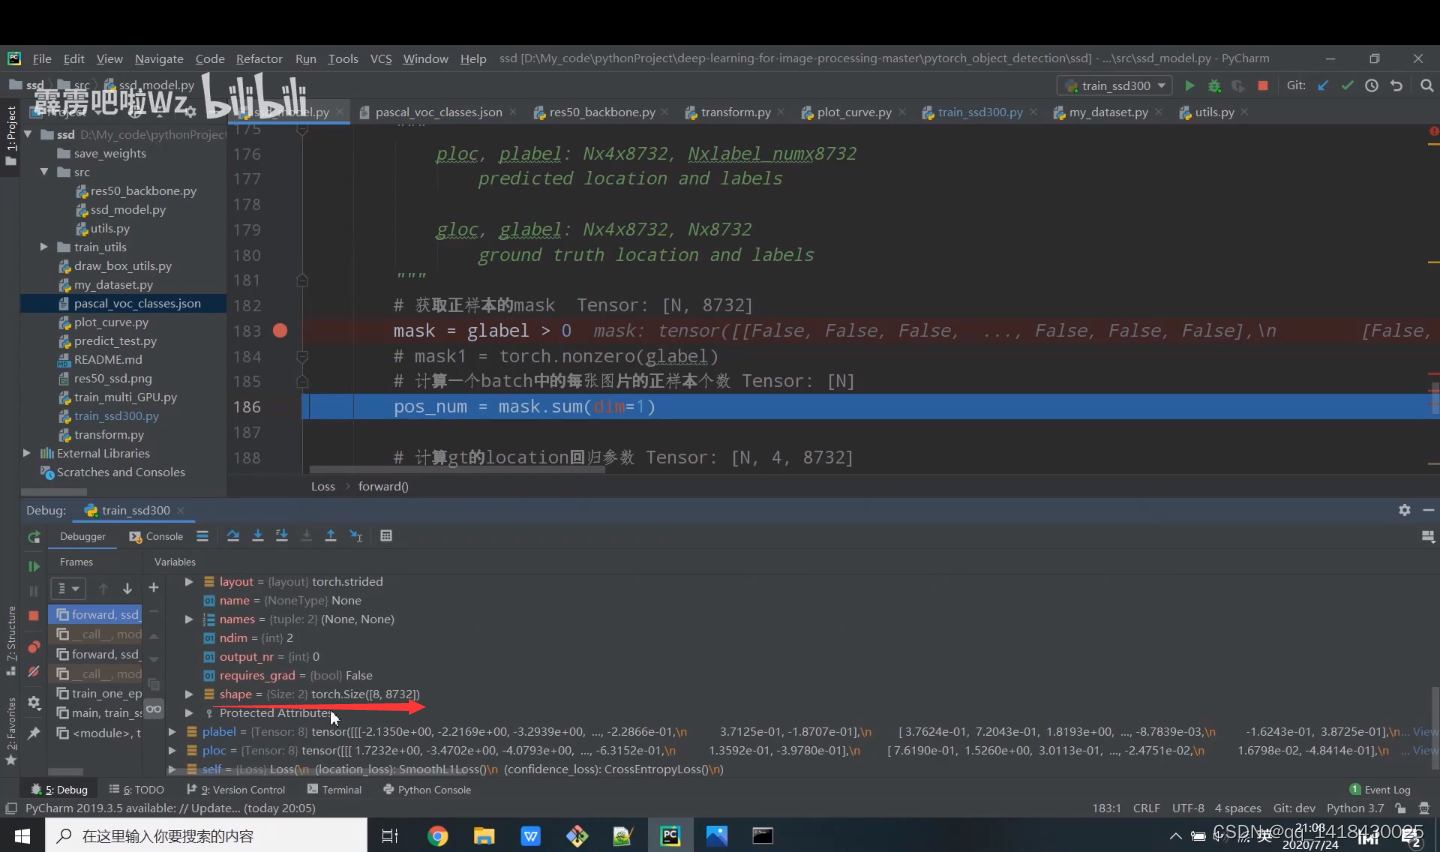Select train_one_ep frame in Frames list

click(x=99, y=694)
